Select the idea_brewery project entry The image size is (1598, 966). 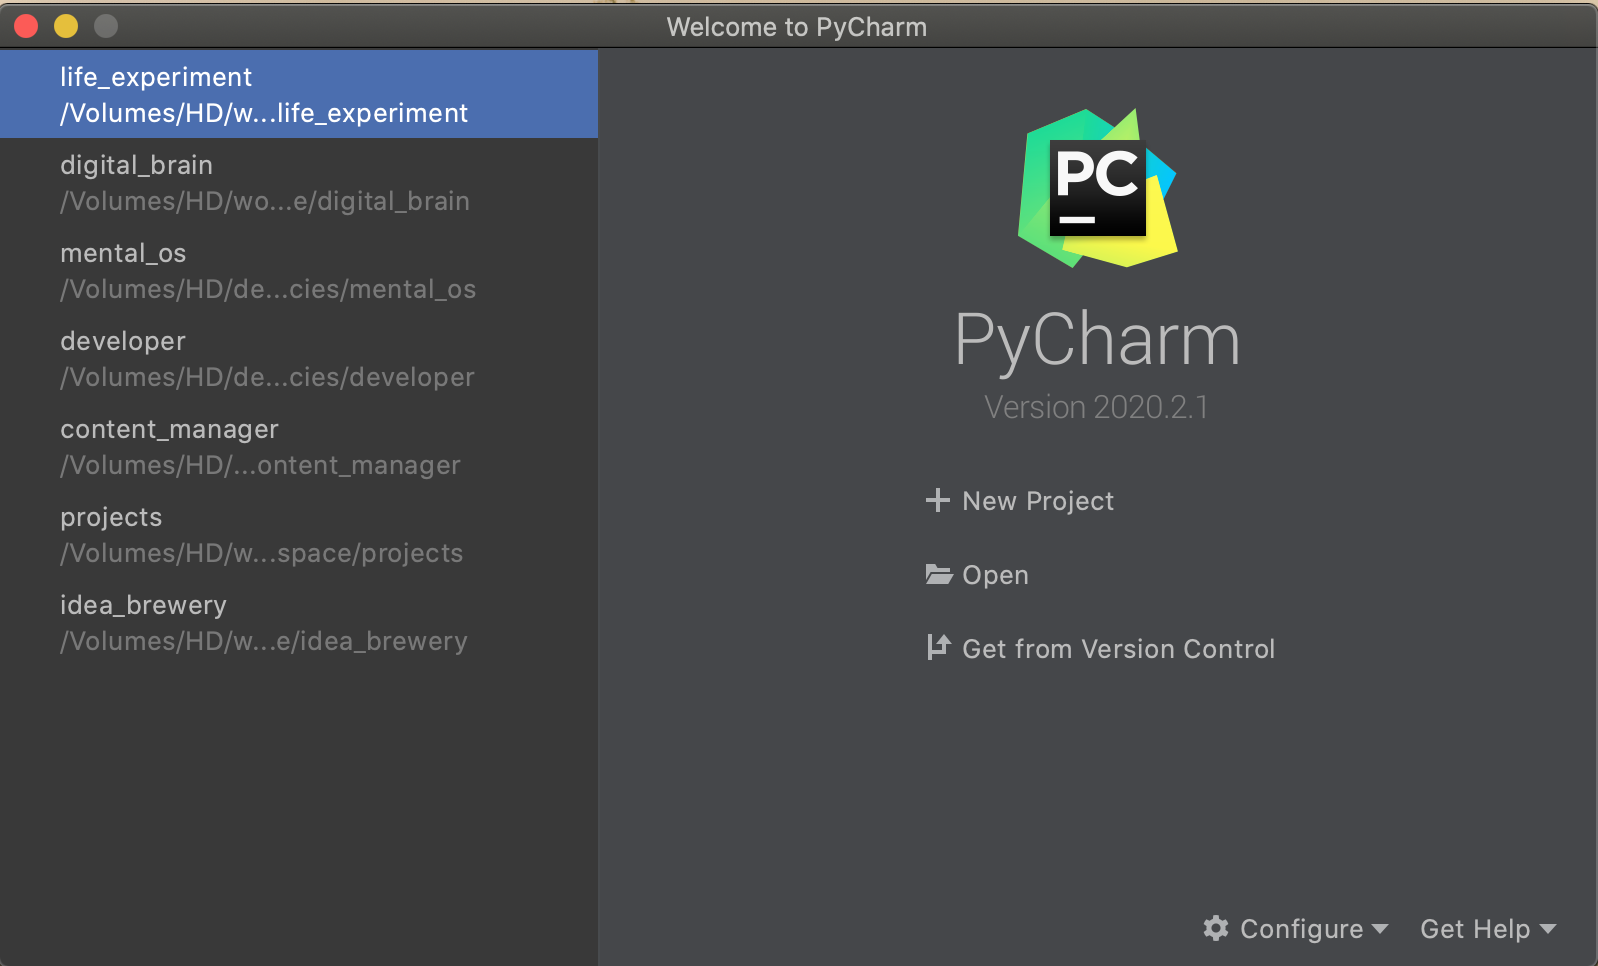(299, 622)
